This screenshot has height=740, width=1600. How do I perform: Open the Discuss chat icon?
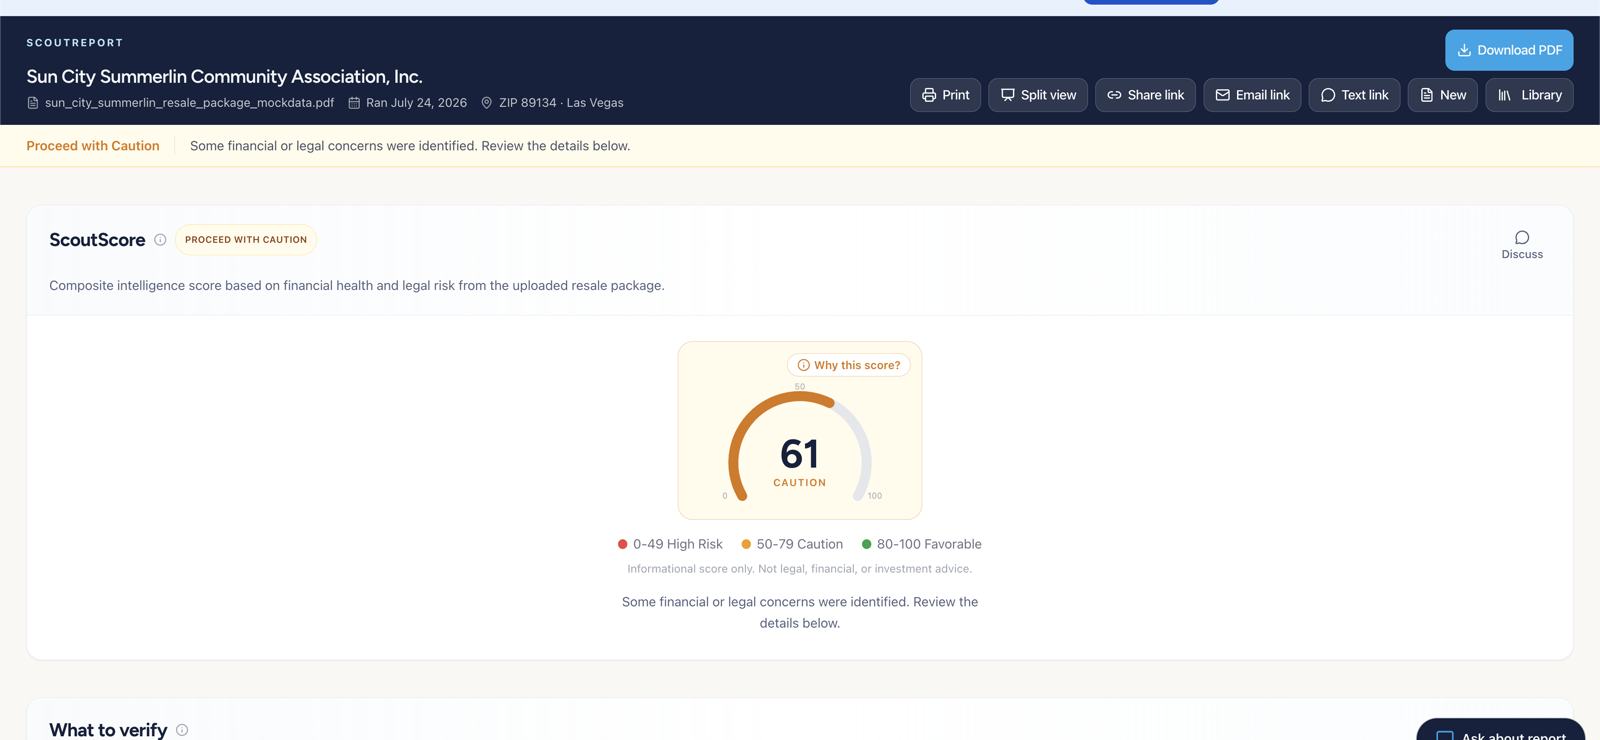click(1522, 245)
